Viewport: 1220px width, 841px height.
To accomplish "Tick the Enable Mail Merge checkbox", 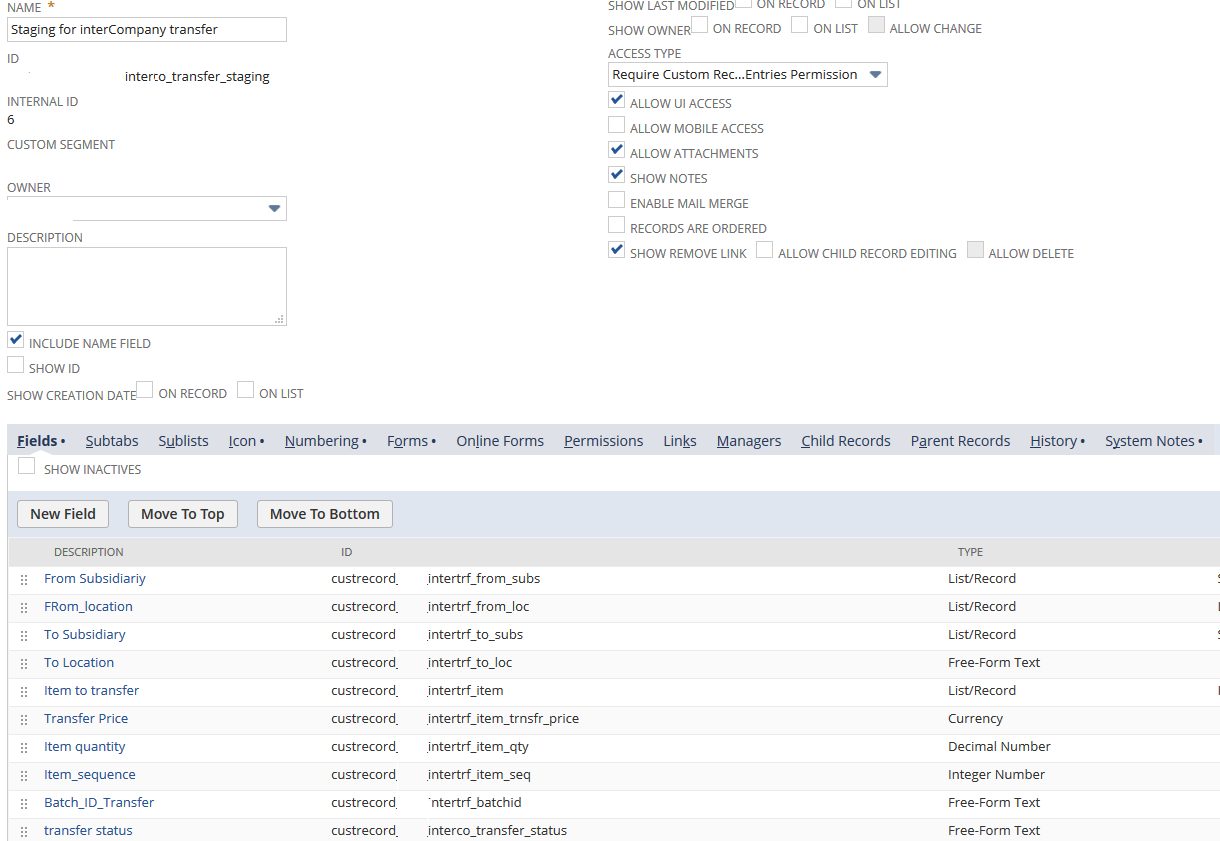I will coord(617,201).
